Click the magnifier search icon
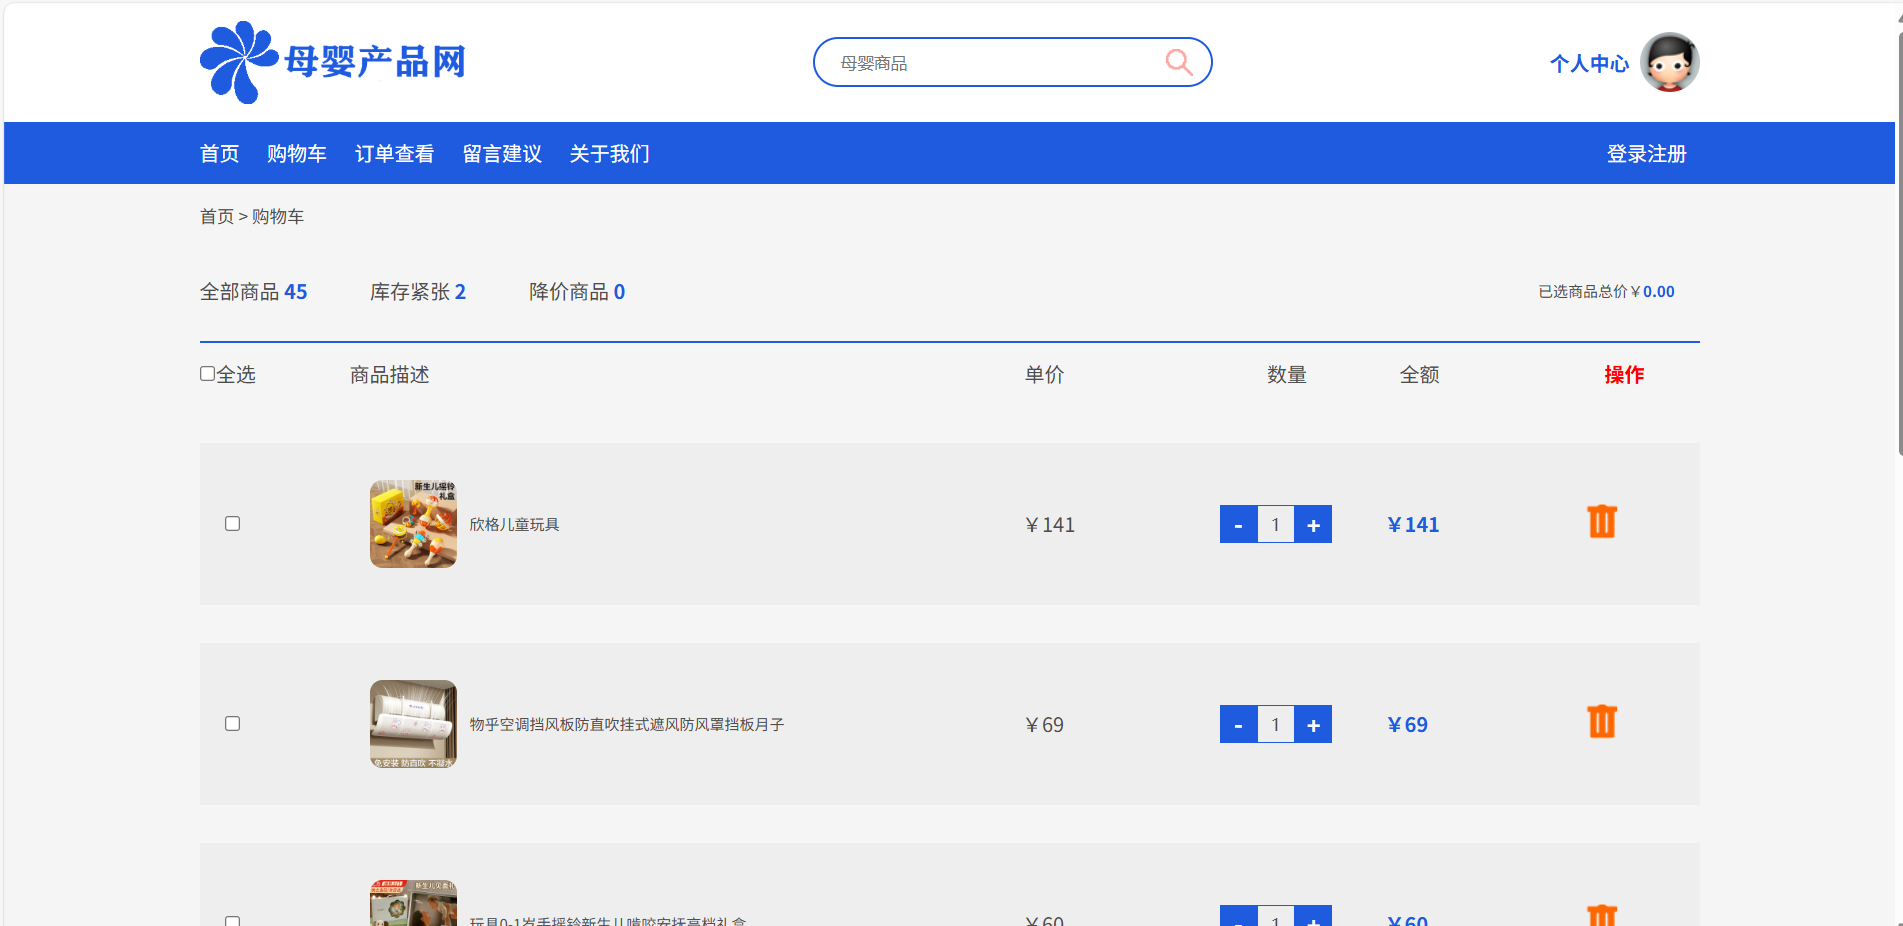 (1178, 62)
